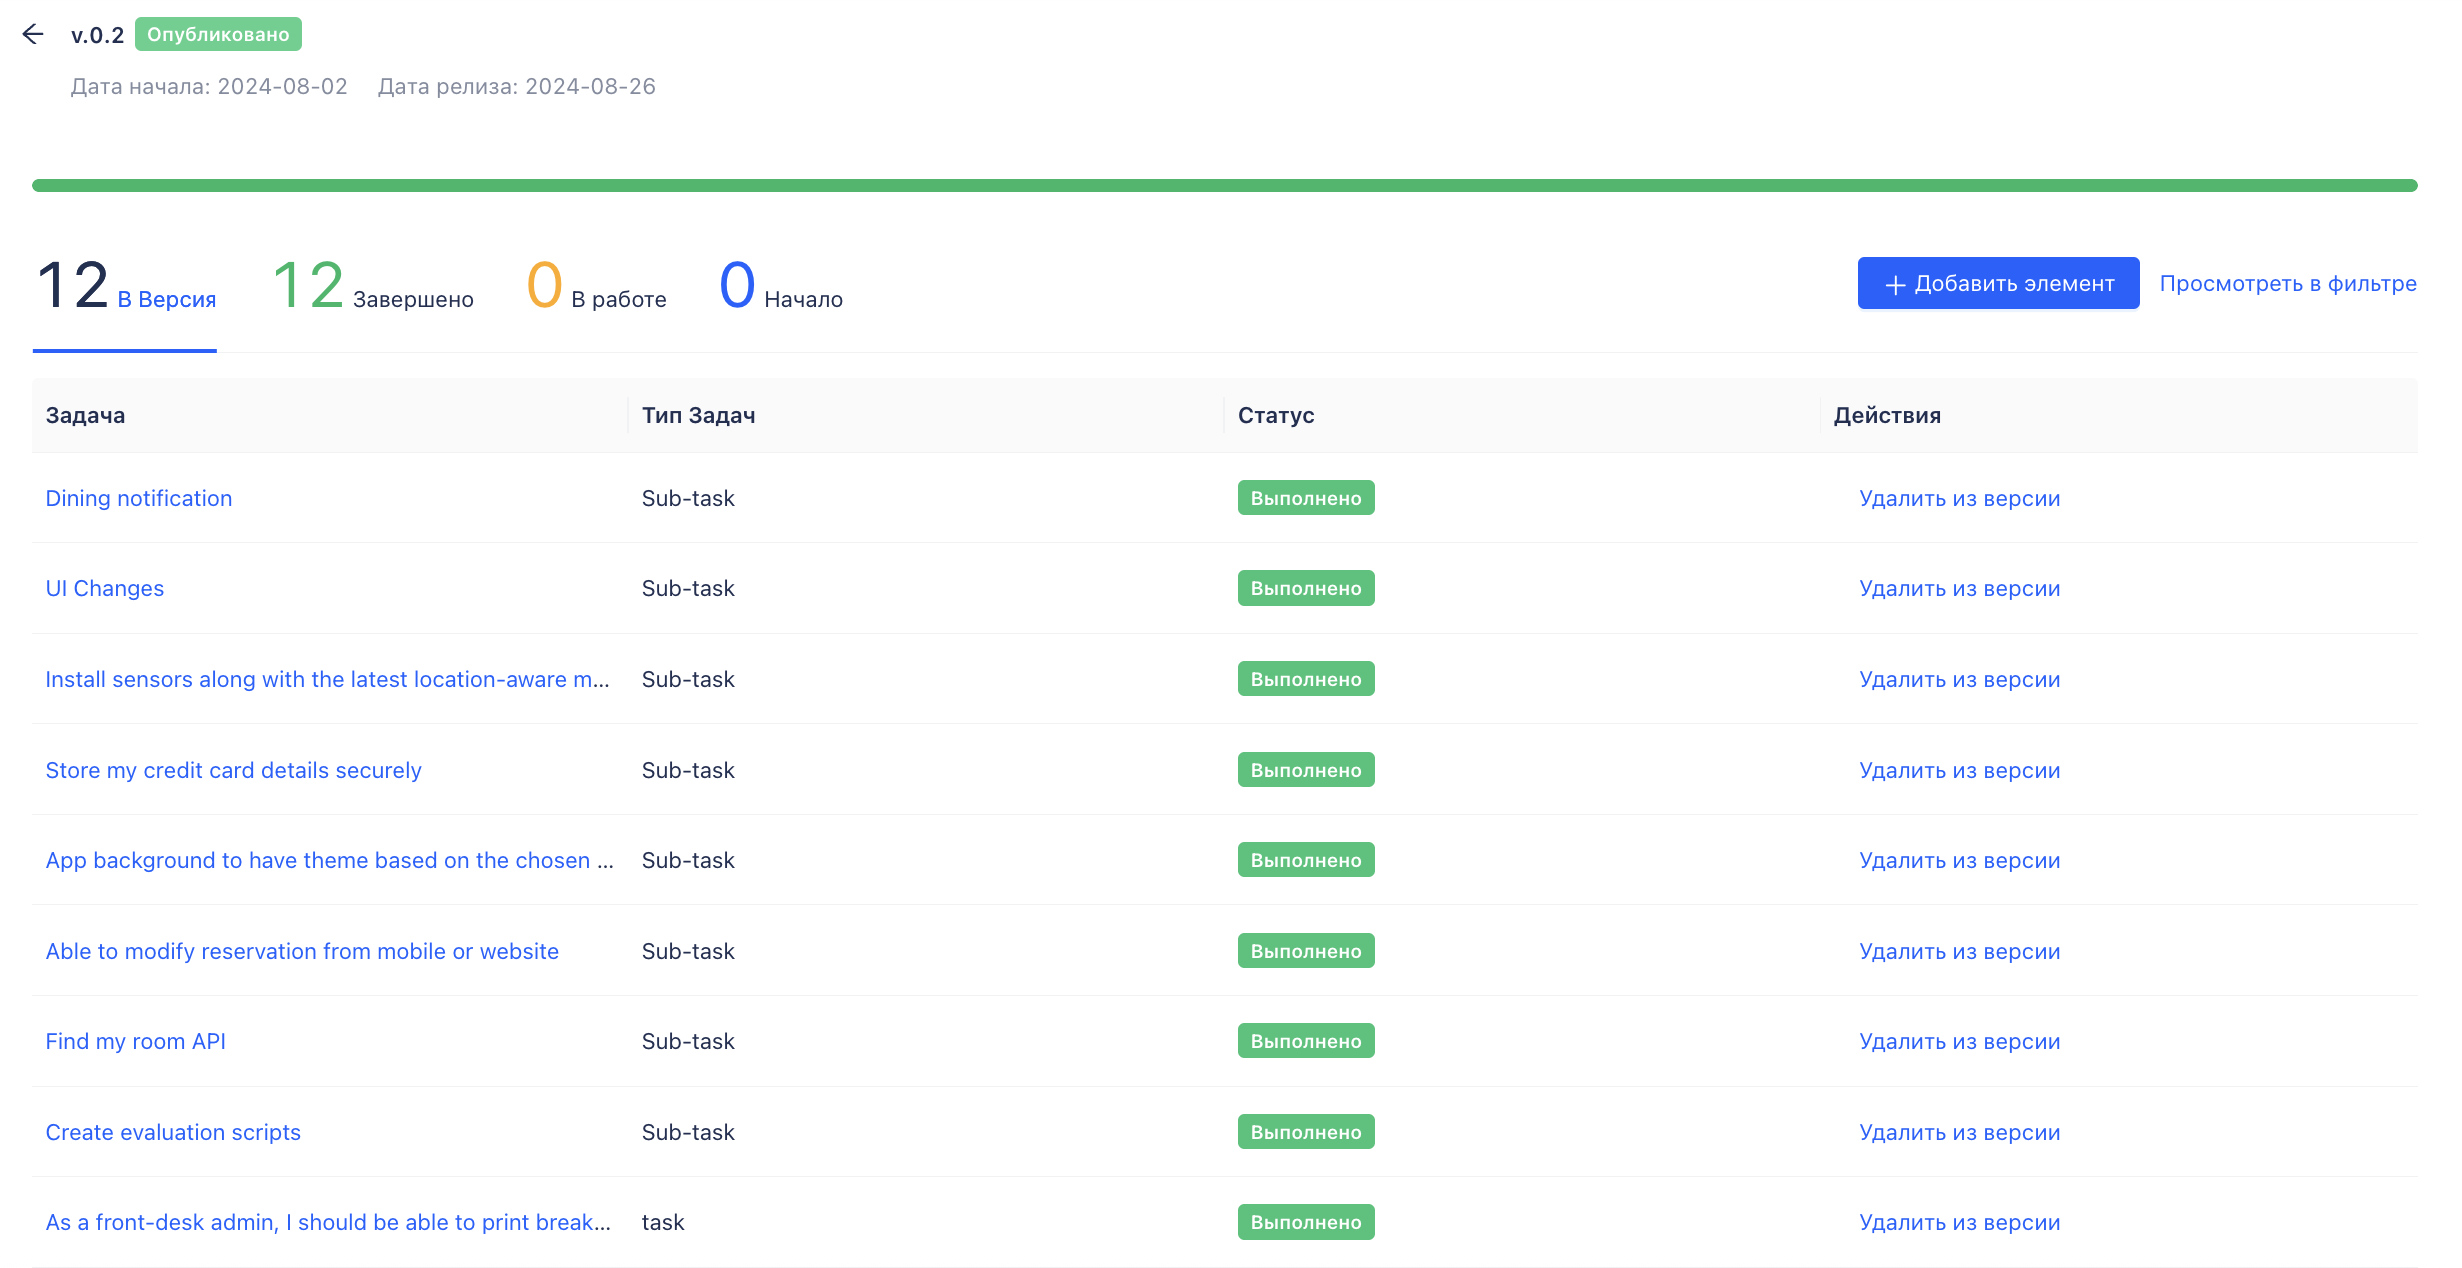Remove Install sensors task from version
Image resolution: width=2462 pixels, height=1268 pixels.
click(x=1959, y=679)
